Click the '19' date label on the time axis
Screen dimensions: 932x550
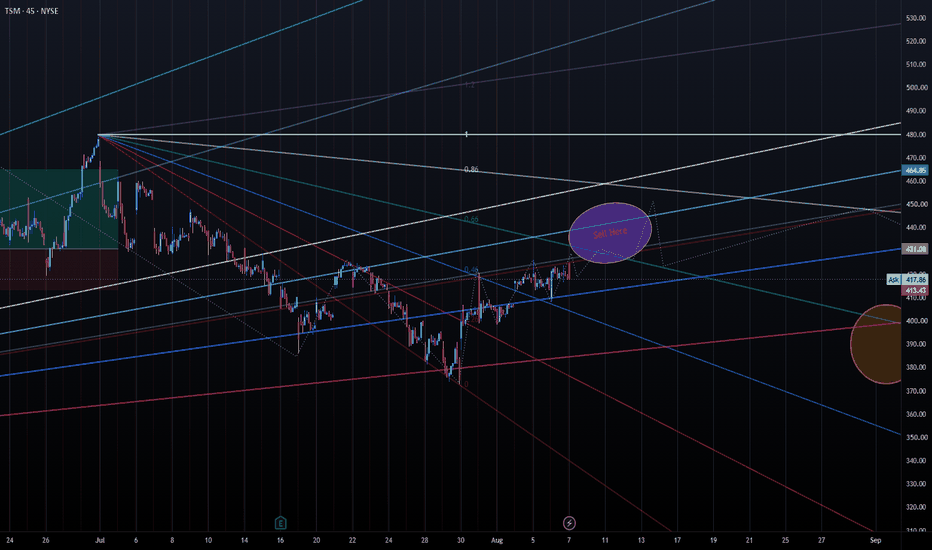713,540
